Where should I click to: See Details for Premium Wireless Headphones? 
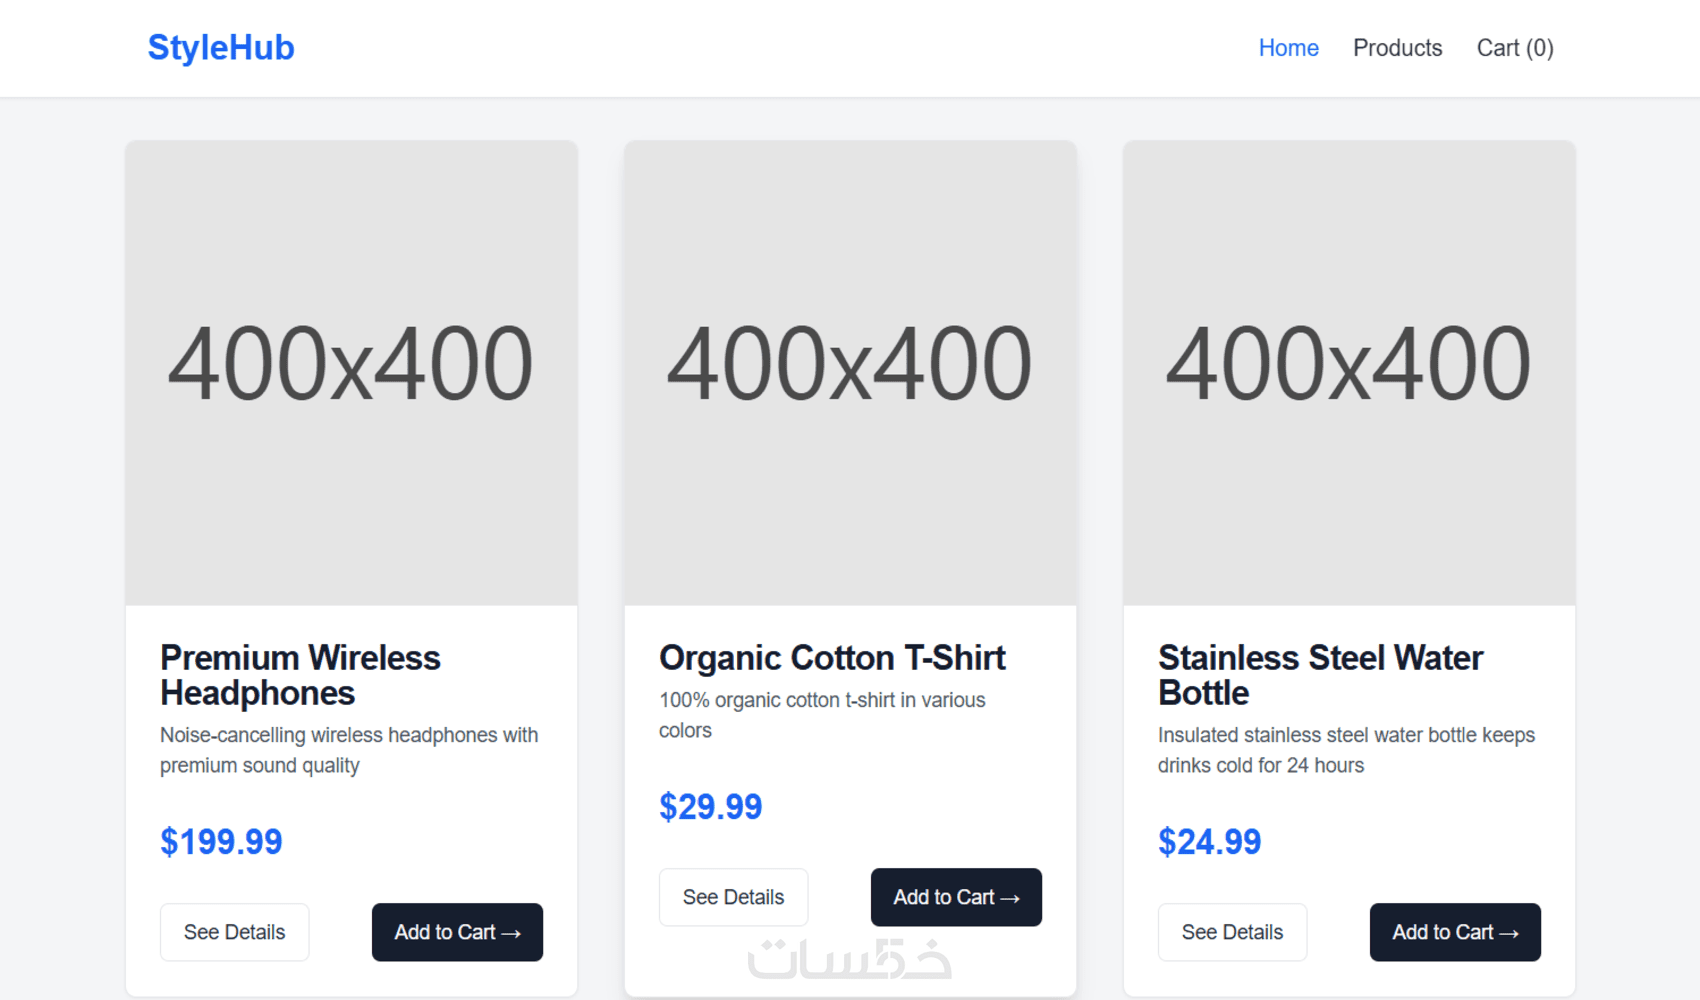coord(234,932)
